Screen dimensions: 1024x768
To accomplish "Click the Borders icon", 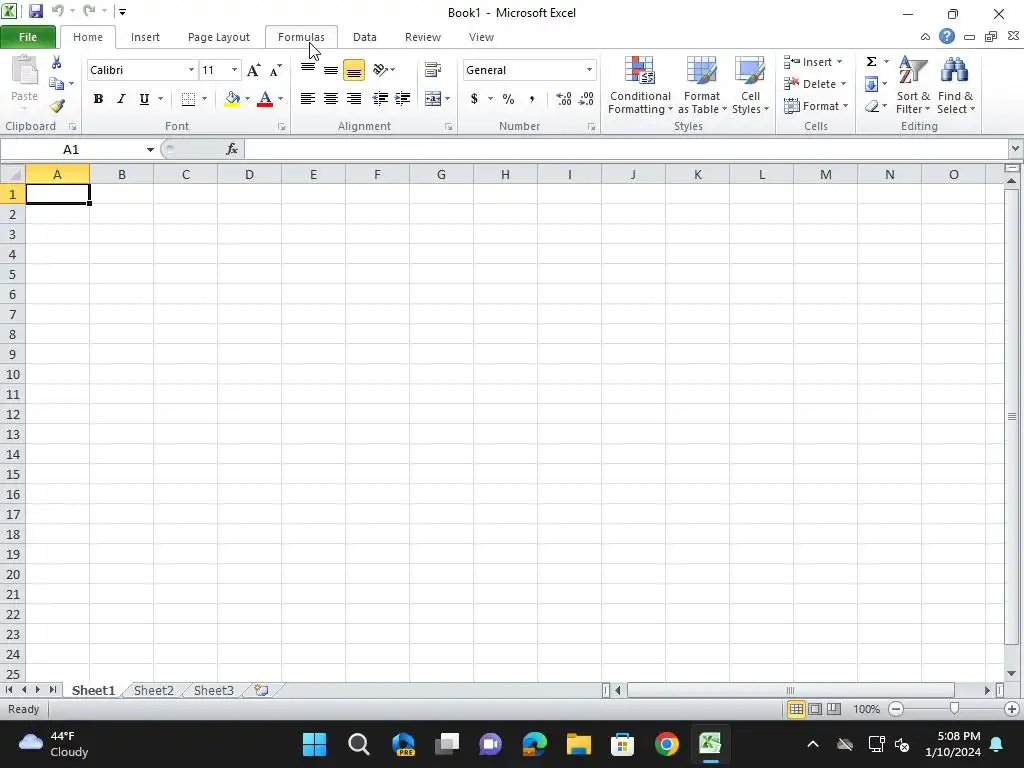I will [188, 99].
